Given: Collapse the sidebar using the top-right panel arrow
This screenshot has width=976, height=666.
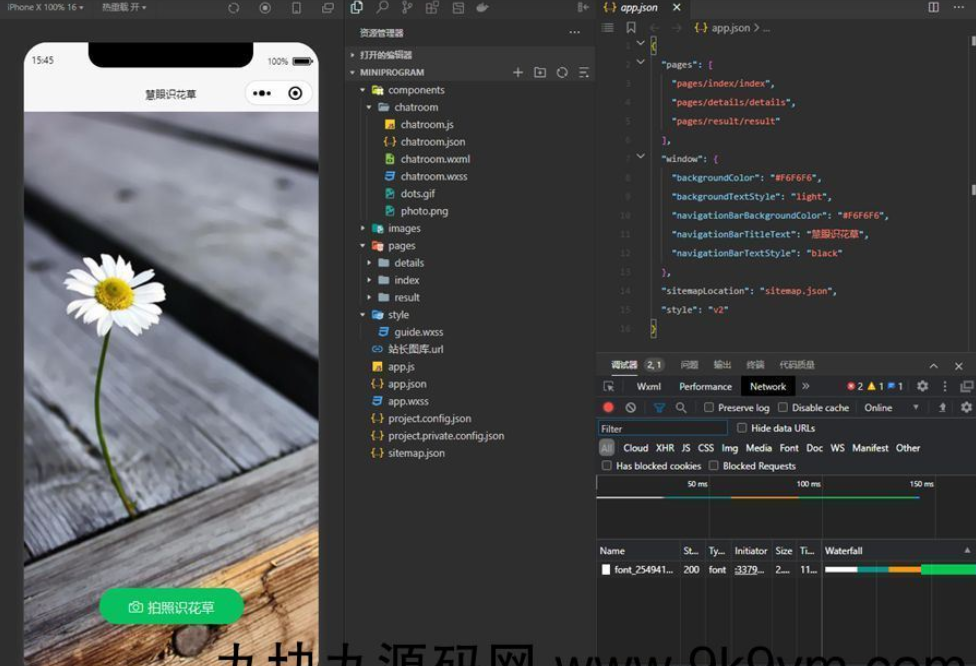Looking at the screenshot, I should (583, 7).
